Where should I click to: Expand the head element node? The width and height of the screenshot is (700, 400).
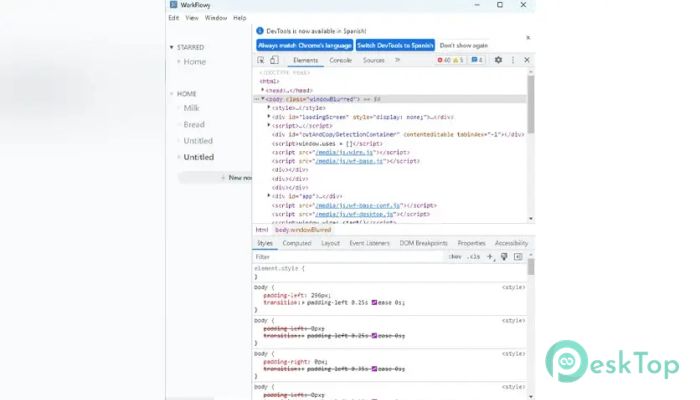point(263,90)
